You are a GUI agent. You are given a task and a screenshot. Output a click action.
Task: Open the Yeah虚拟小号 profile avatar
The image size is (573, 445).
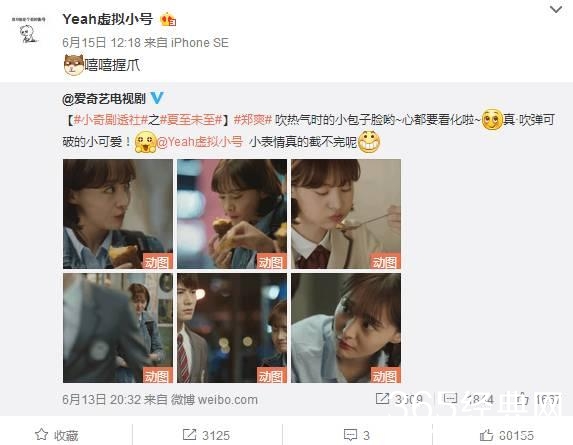pyautogui.click(x=28, y=30)
